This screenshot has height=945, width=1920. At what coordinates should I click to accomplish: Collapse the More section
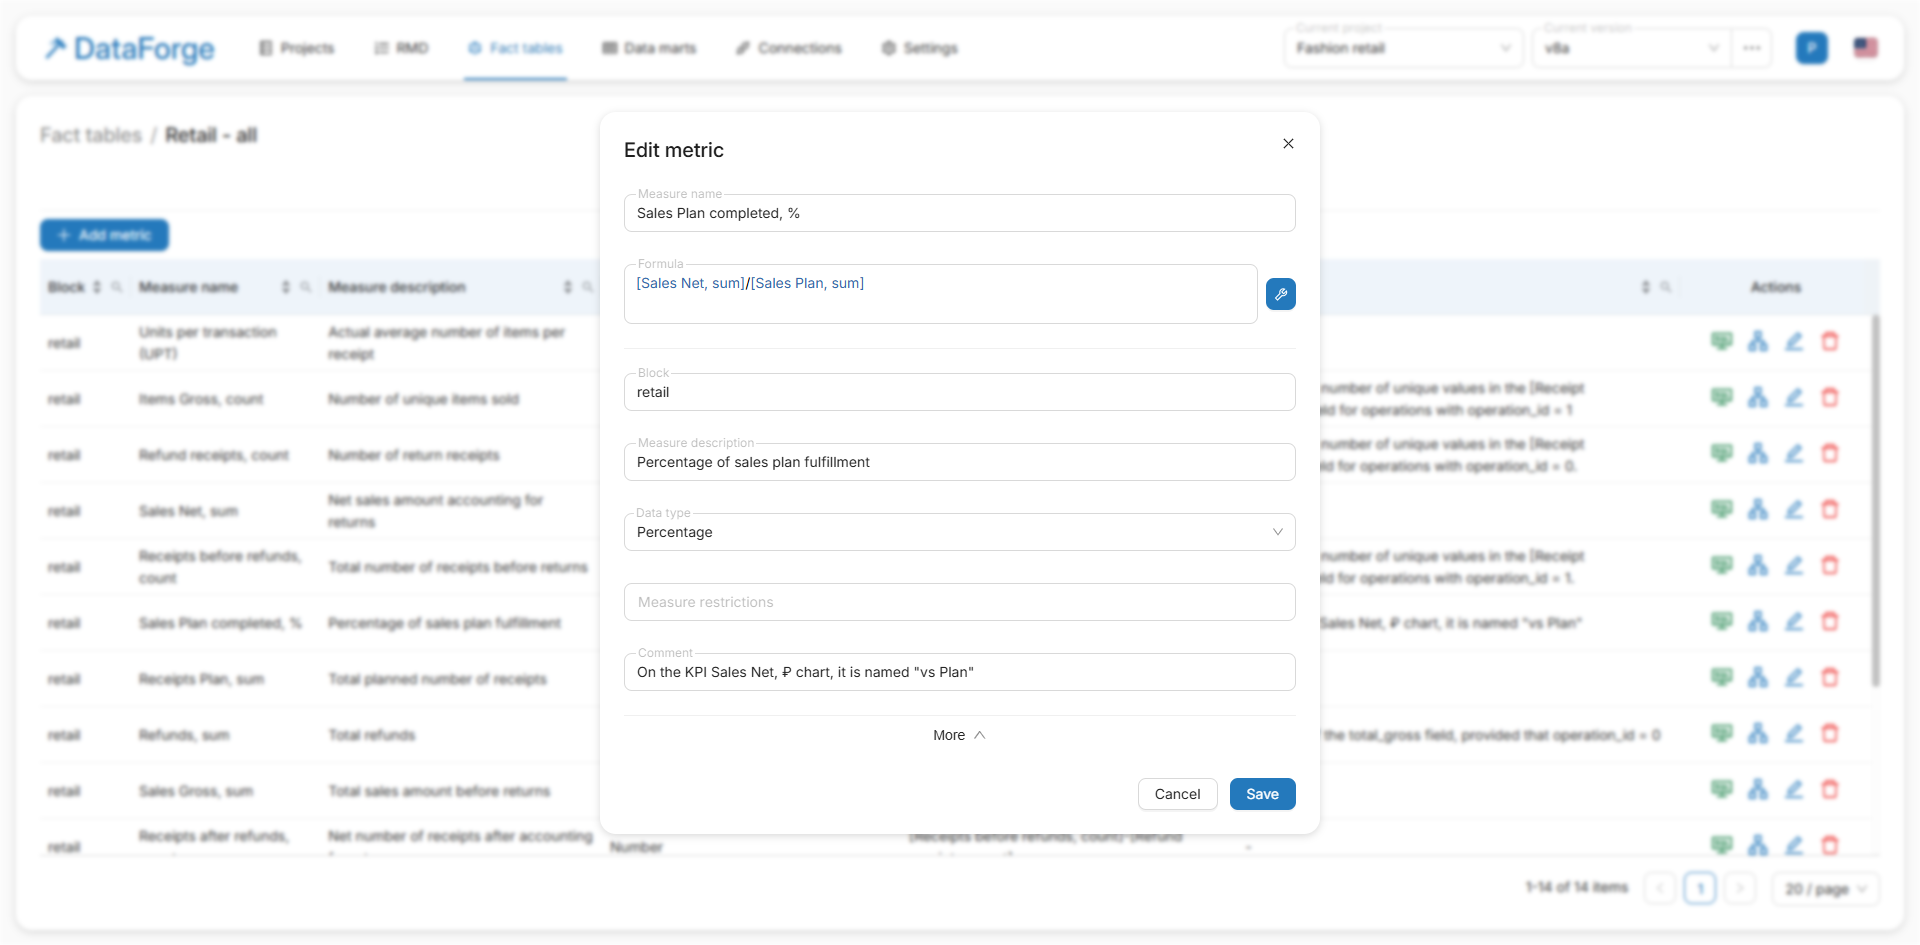(959, 735)
